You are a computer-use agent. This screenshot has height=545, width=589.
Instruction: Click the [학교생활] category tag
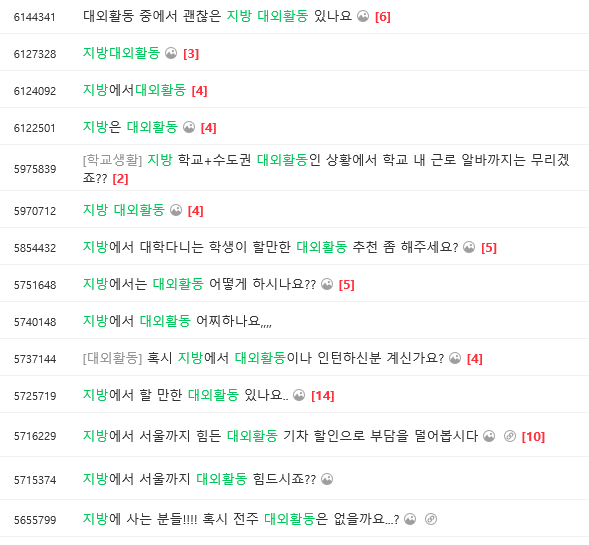pos(112,160)
